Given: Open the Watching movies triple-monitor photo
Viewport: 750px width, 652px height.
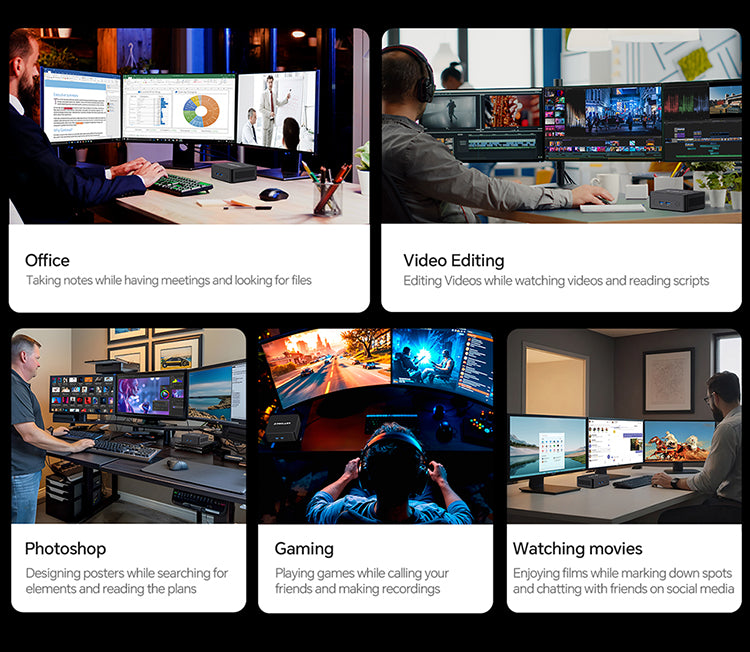Looking at the screenshot, I should pos(623,425).
